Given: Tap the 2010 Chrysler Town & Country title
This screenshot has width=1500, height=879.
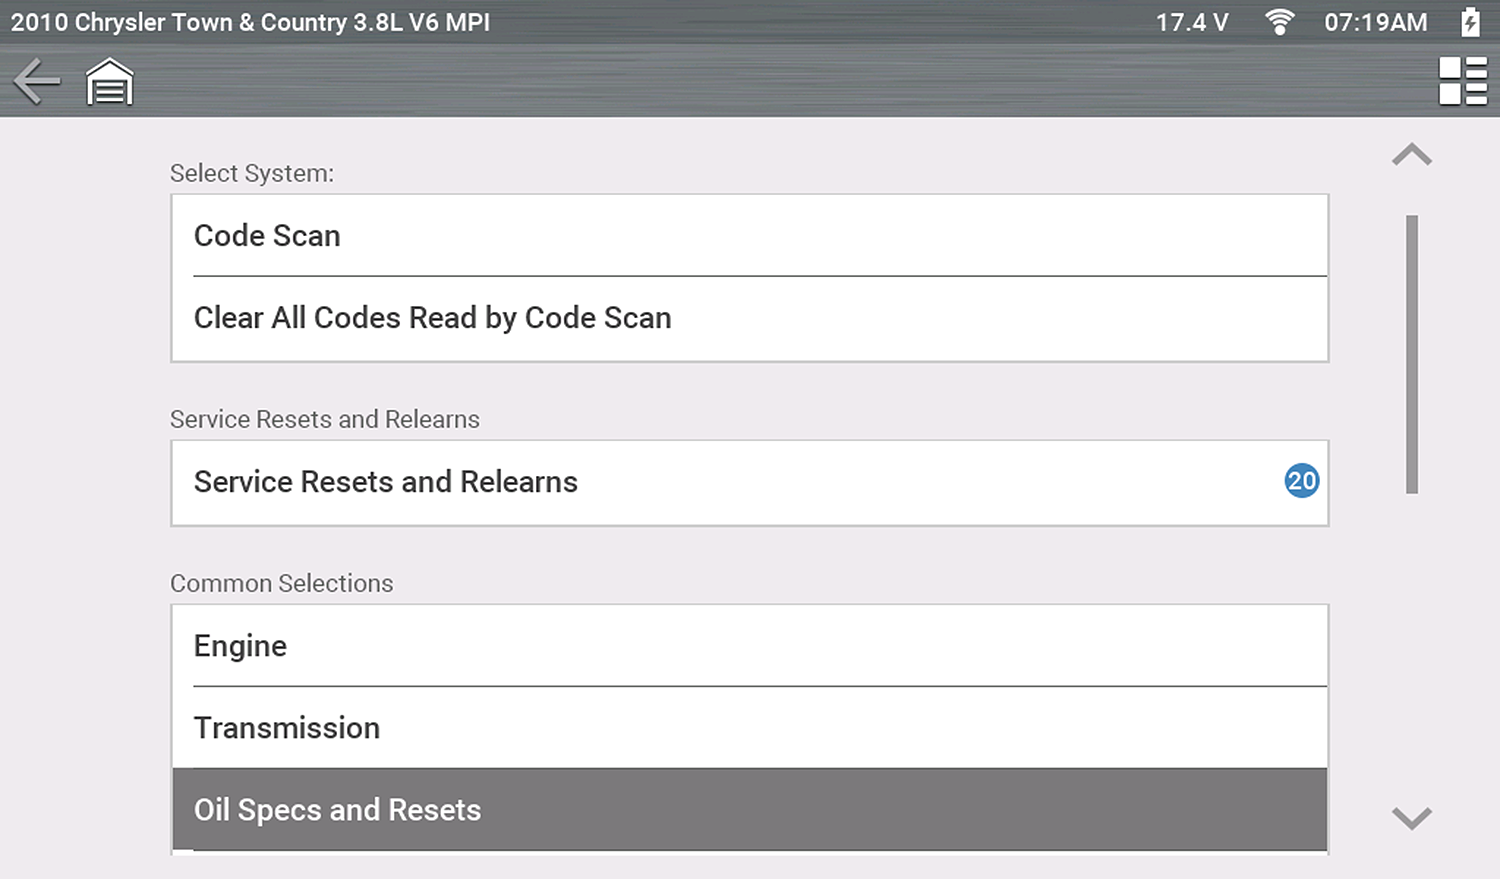Looking at the screenshot, I should point(250,22).
